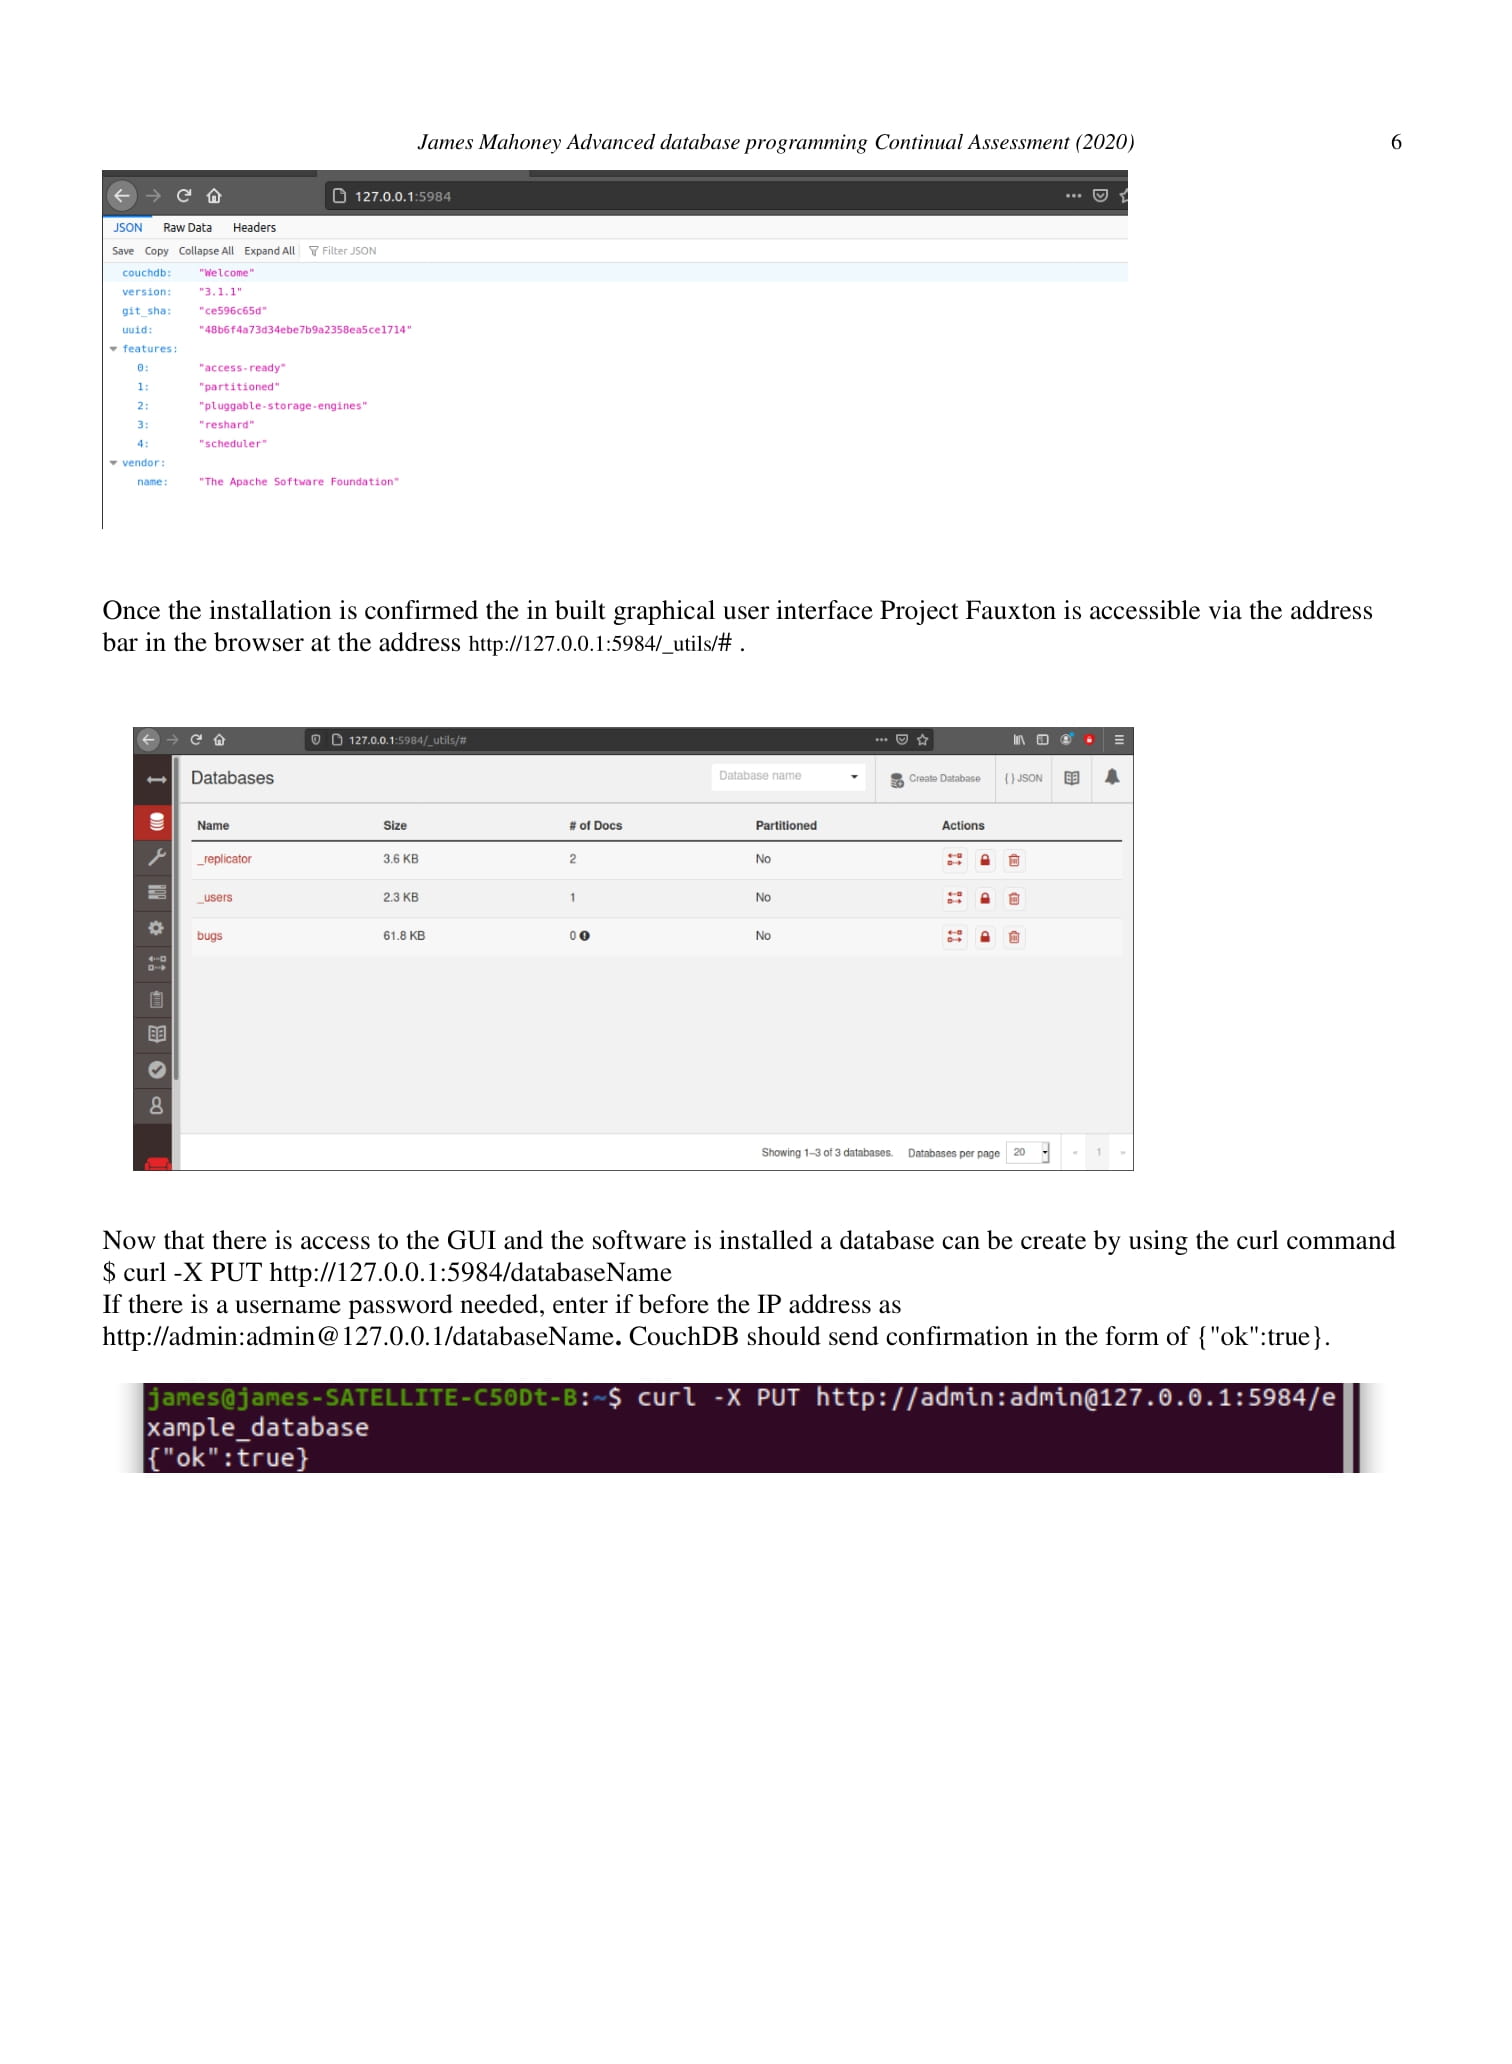1512x2064 pixels.
Task: Open Firefox hamburger menu in the Fauxton window
Action: 1119,740
